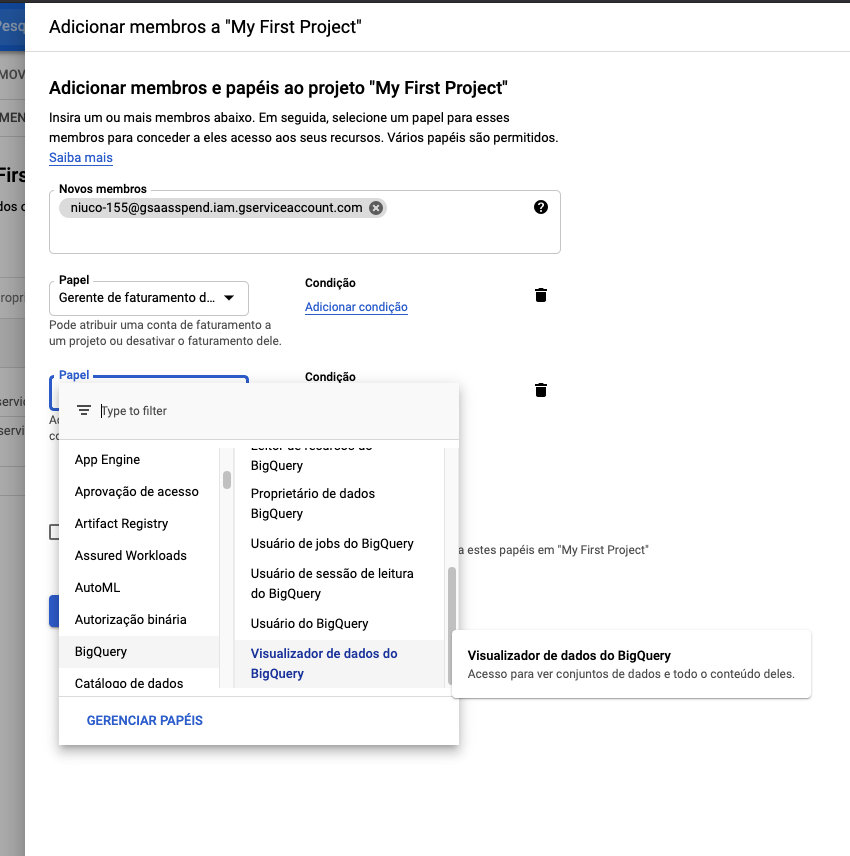The width and height of the screenshot is (850, 856).
Task: Click in the Novos membros input box
Action: coord(305,222)
